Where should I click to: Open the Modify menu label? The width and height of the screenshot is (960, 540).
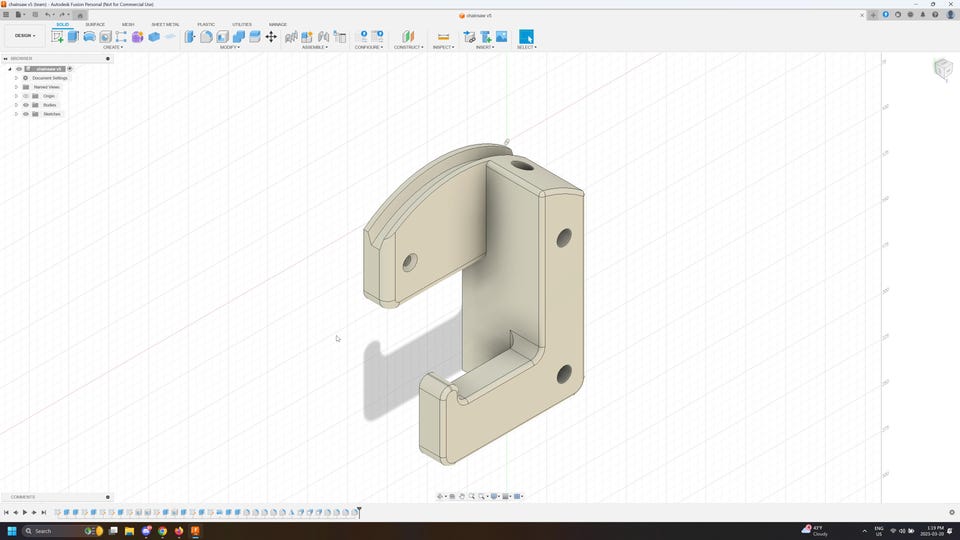coord(230,47)
